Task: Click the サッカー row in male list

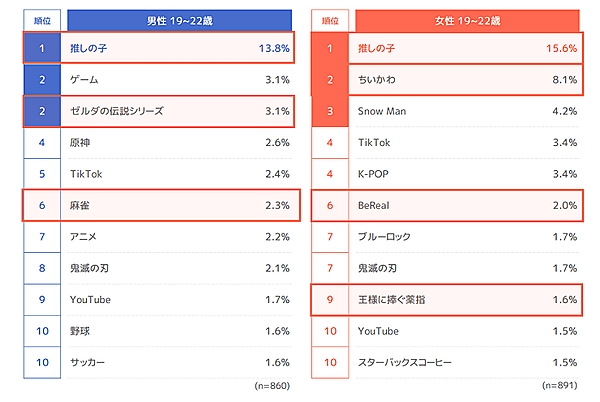Action: (180, 361)
